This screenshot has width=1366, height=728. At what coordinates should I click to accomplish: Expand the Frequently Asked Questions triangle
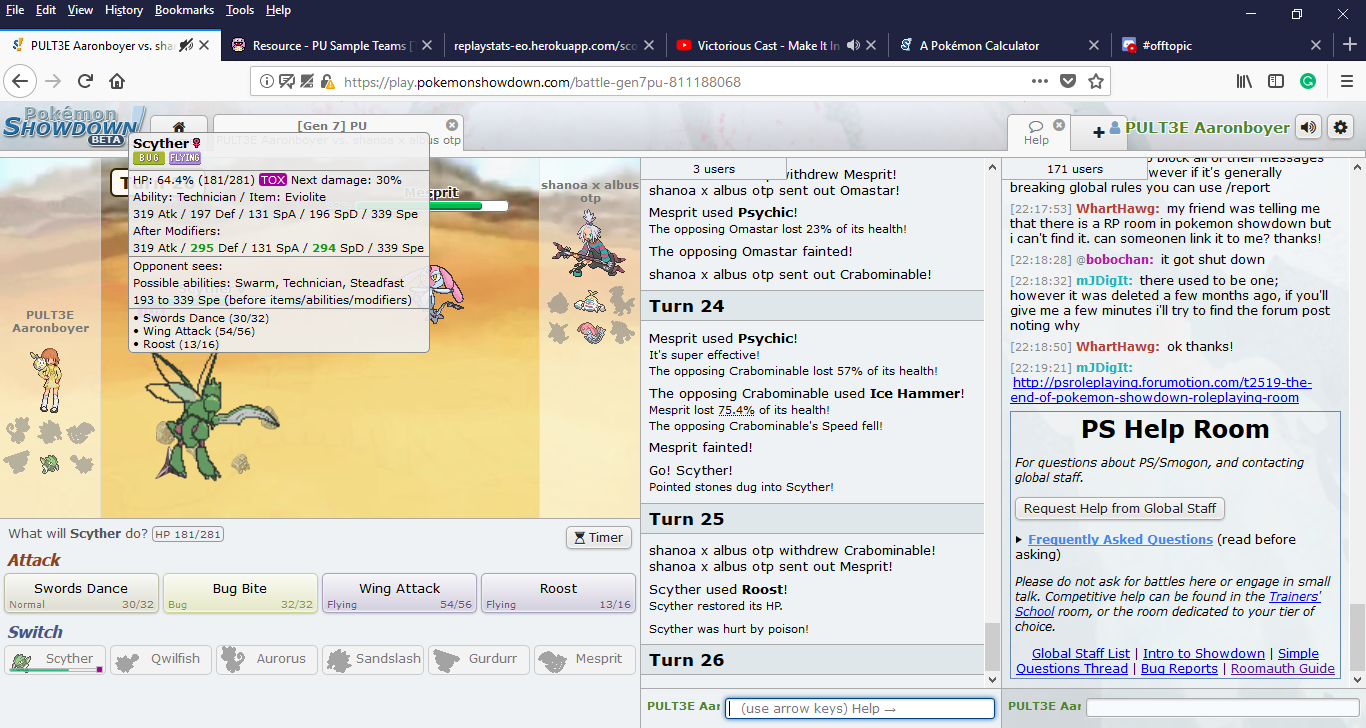pyautogui.click(x=1019, y=540)
